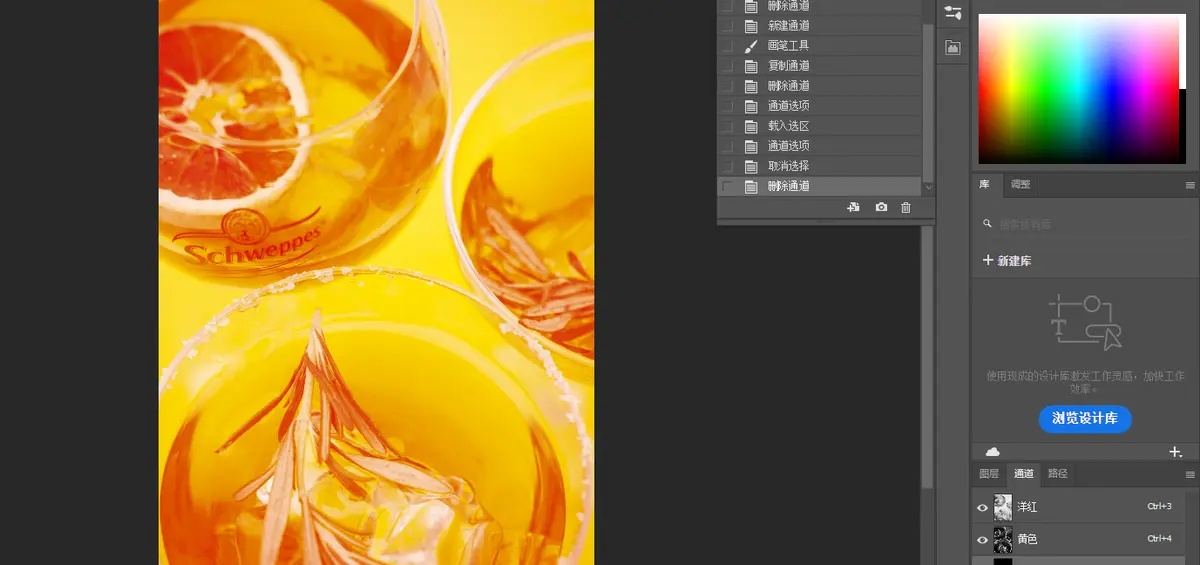The height and width of the screenshot is (565, 1200).
Task: Create new document from current history state
Action: 853,207
